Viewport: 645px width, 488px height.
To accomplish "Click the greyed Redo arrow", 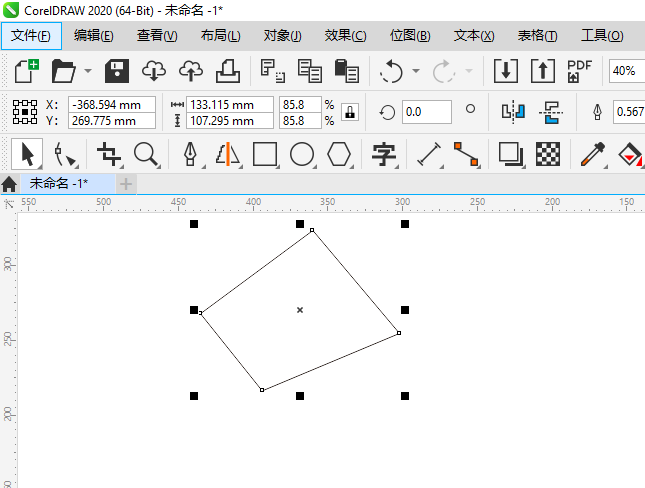I will point(444,71).
